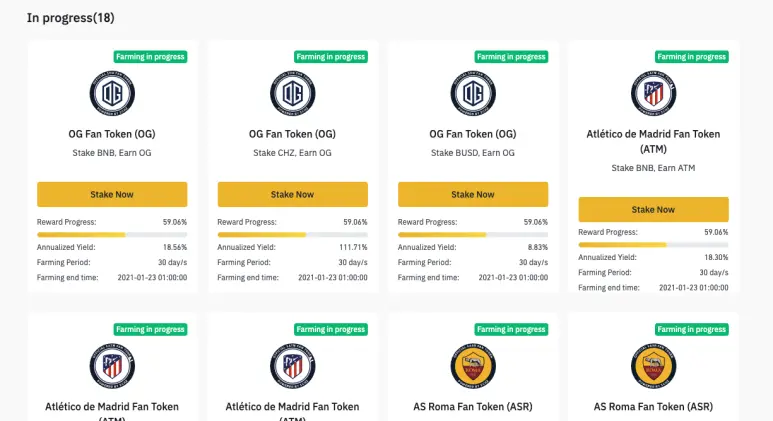Click the 'Stake CHZ, Earn OG' text
Screen dimensions: 773x421
(292, 153)
